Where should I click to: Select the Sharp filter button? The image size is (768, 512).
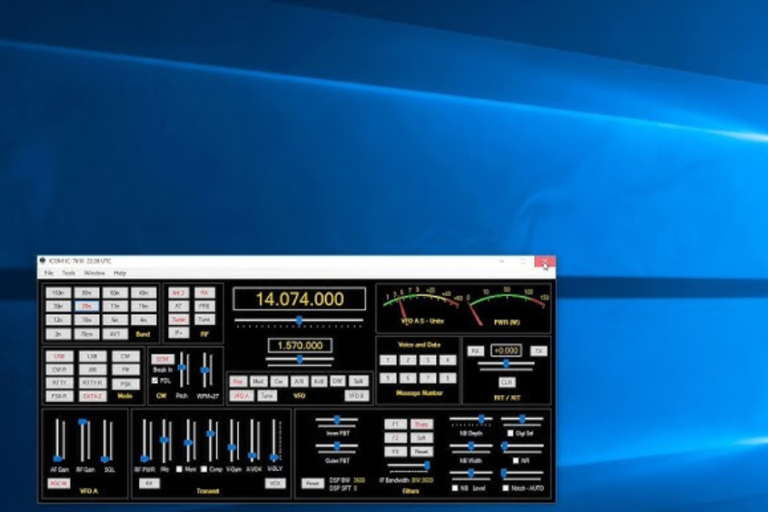(x=421, y=424)
